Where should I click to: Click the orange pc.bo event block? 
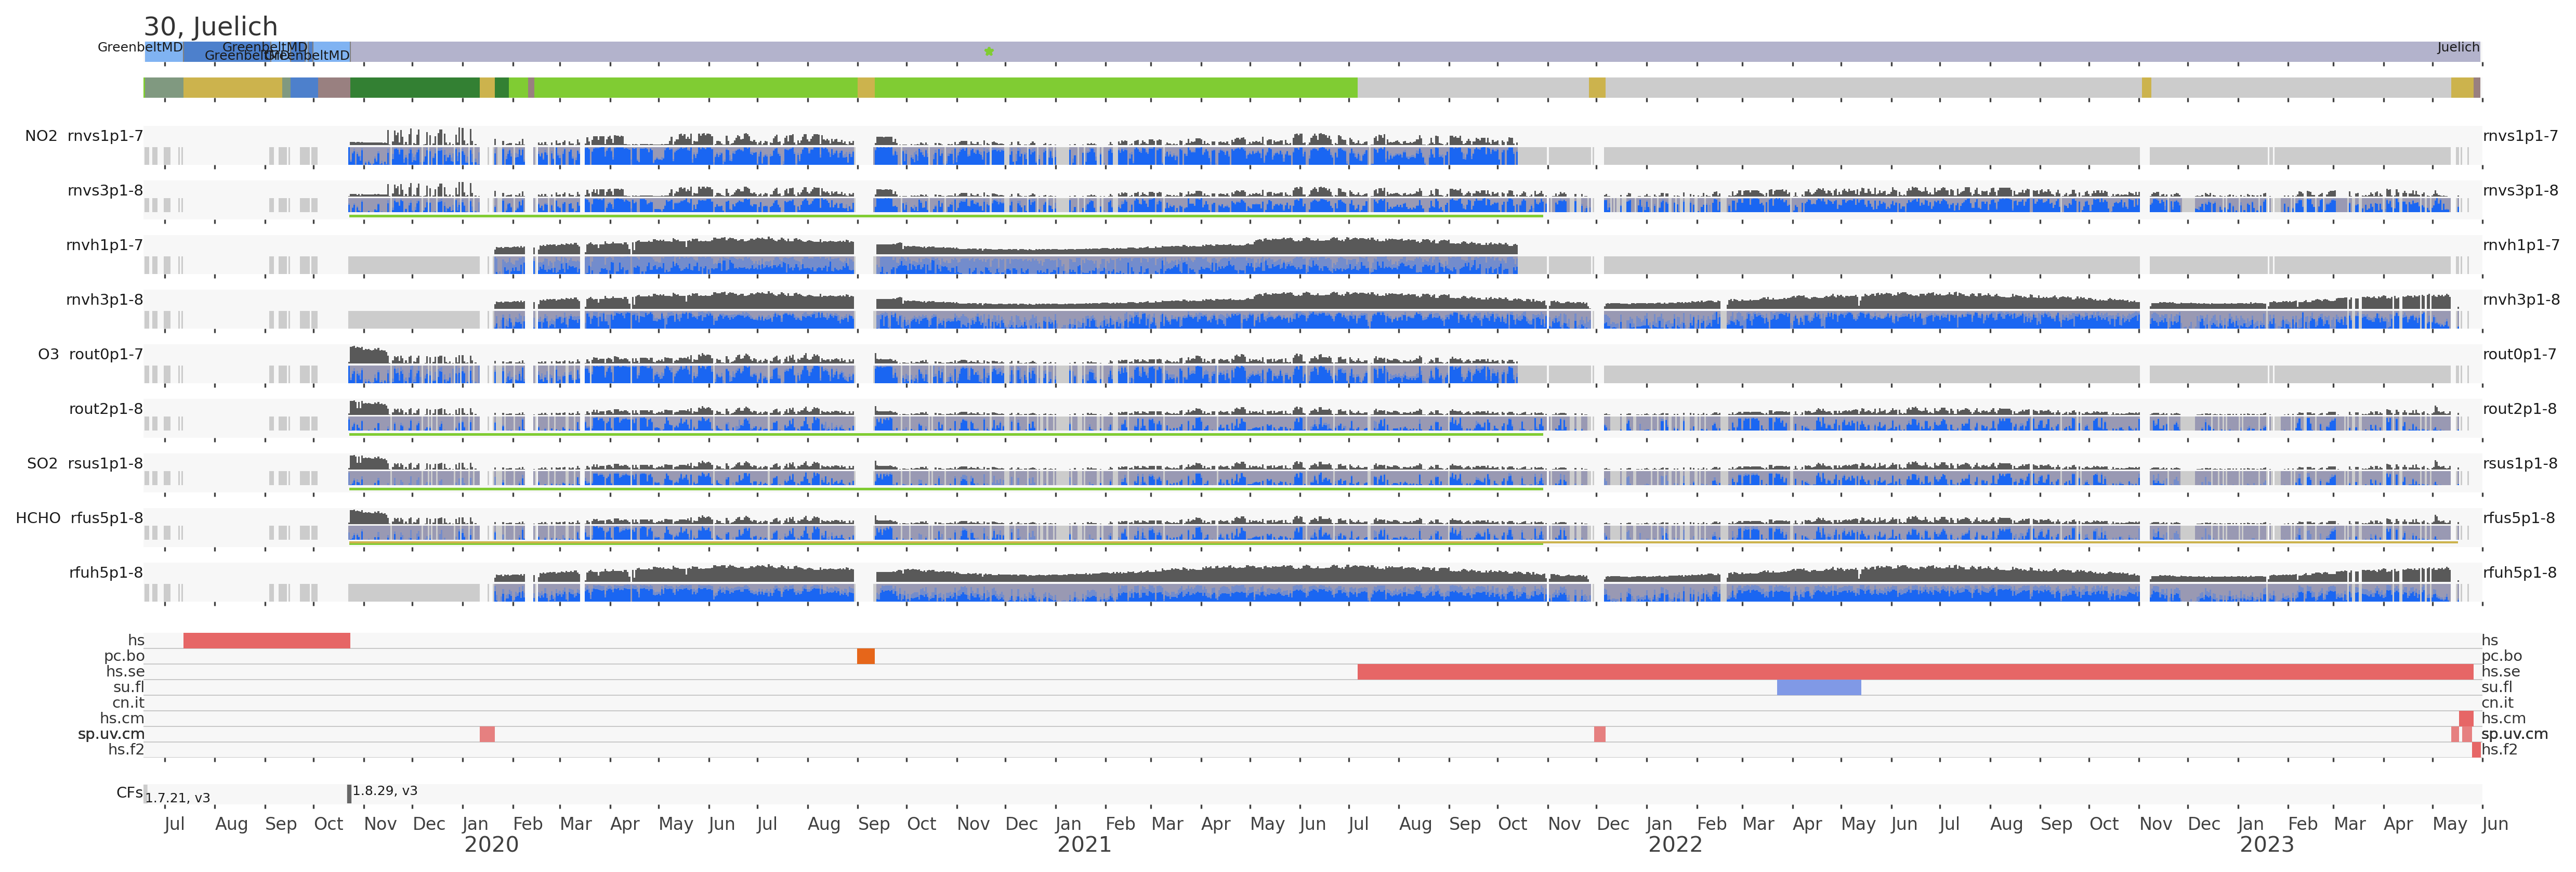tap(866, 656)
